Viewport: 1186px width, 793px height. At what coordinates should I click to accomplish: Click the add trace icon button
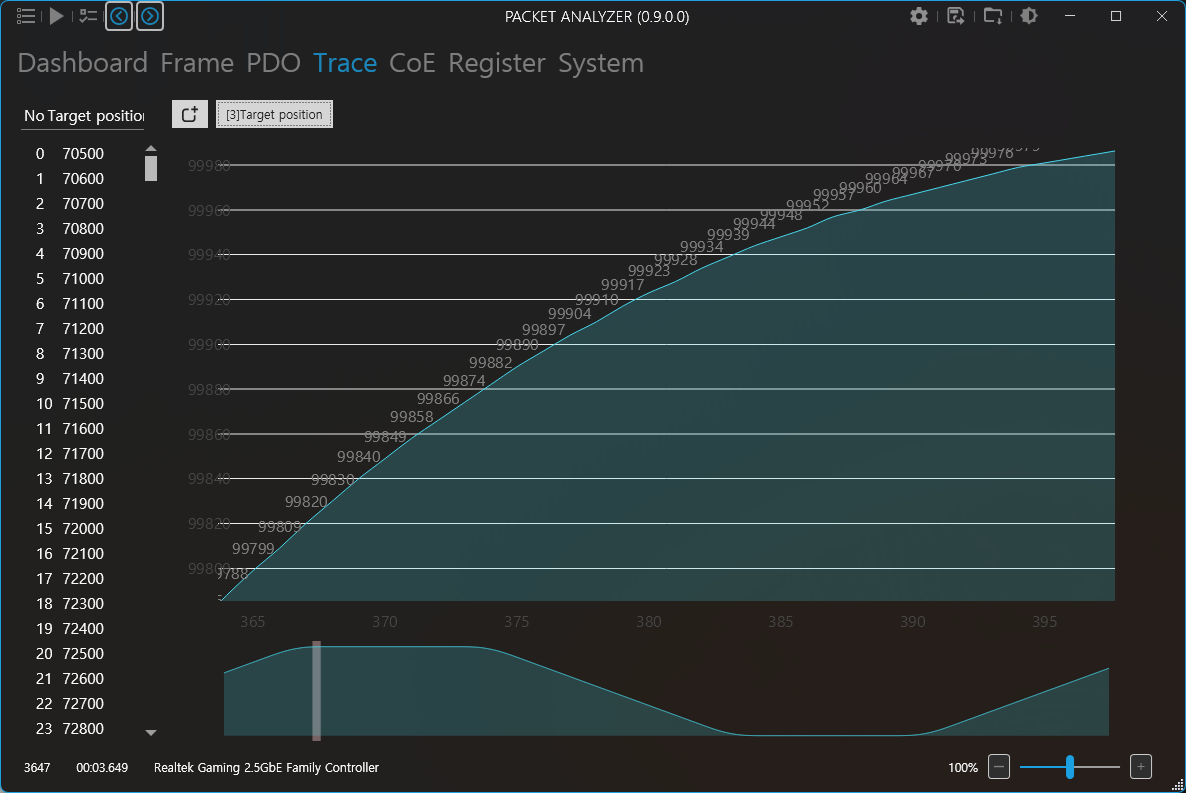pyautogui.click(x=189, y=114)
